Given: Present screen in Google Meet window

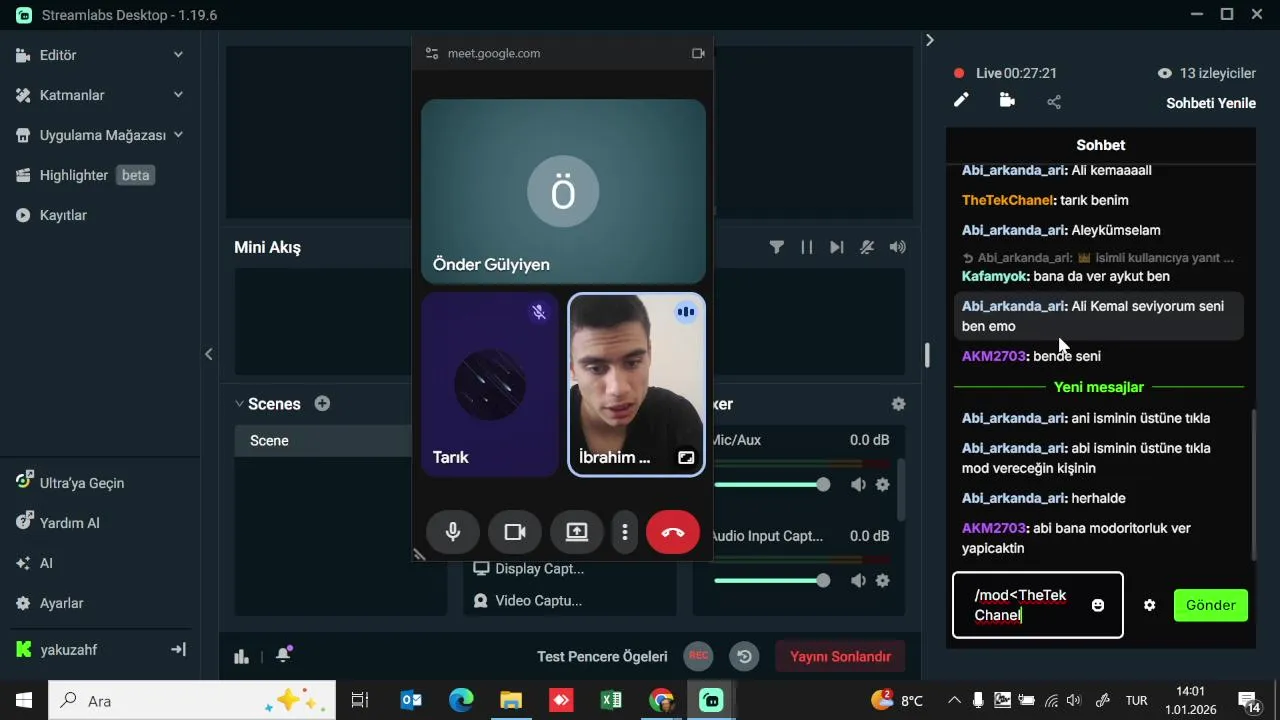Looking at the screenshot, I should pyautogui.click(x=577, y=532).
